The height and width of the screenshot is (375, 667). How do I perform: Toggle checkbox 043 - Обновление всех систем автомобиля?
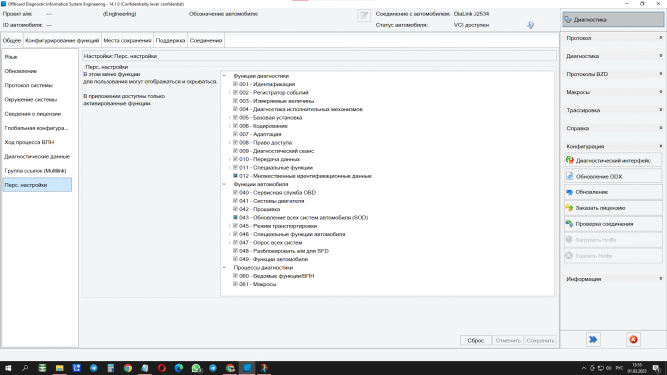[x=235, y=217]
